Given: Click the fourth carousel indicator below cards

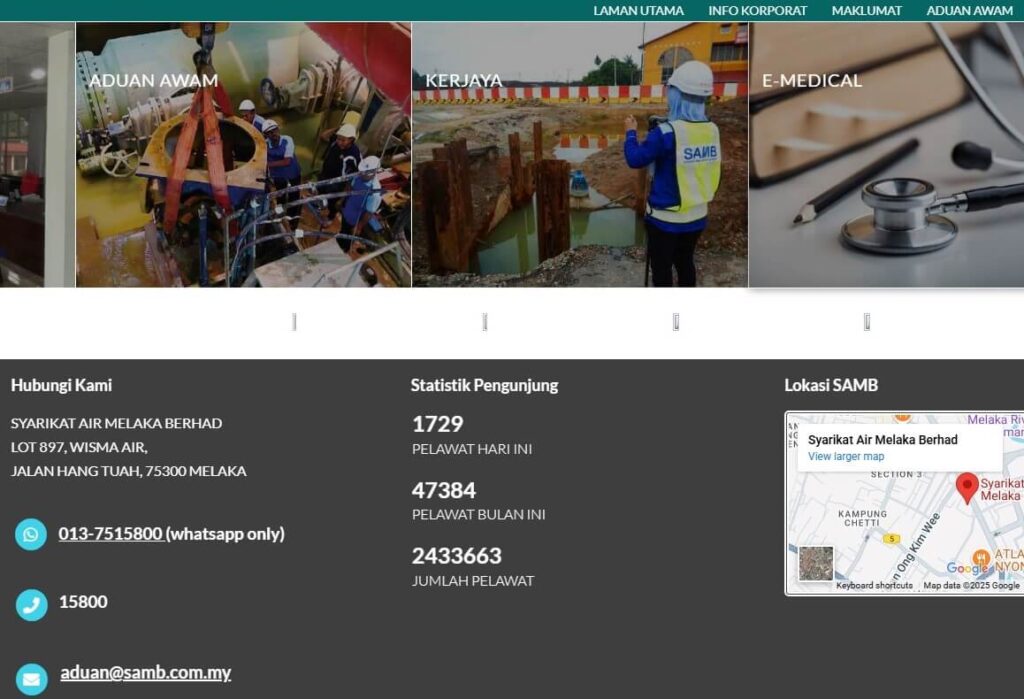Looking at the screenshot, I should click(x=867, y=321).
